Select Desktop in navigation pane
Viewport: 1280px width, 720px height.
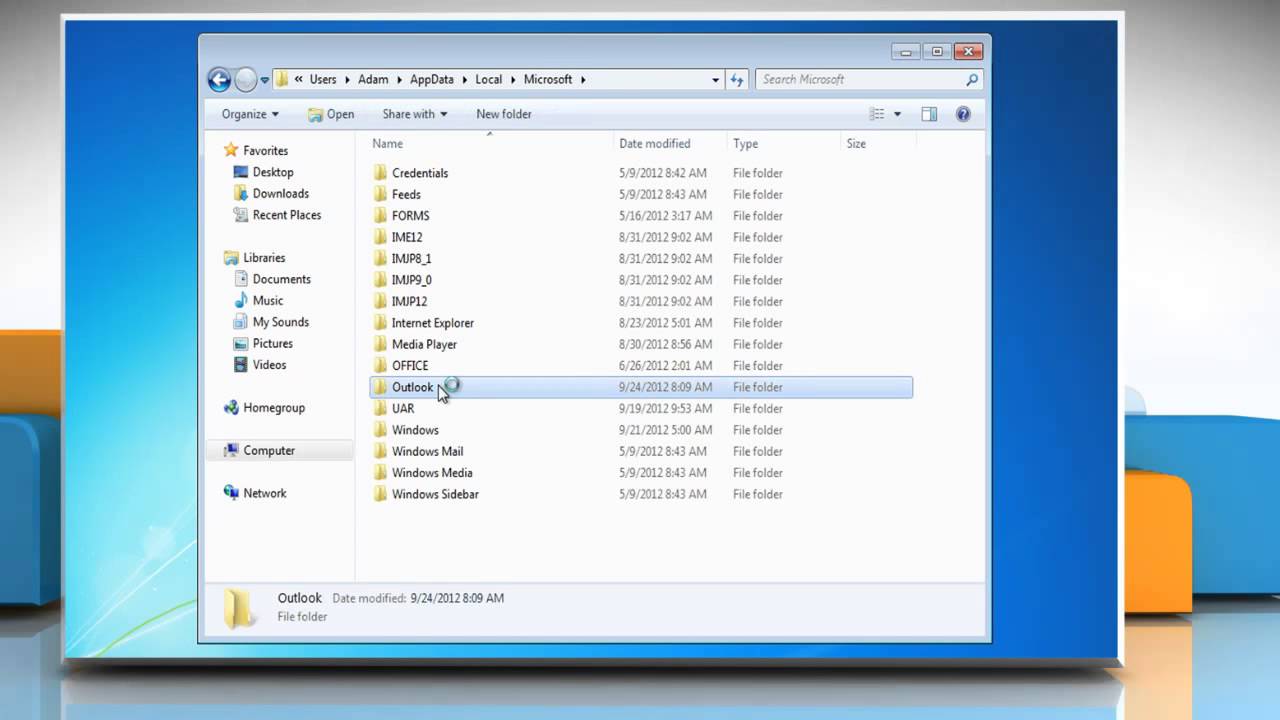[x=272, y=172]
